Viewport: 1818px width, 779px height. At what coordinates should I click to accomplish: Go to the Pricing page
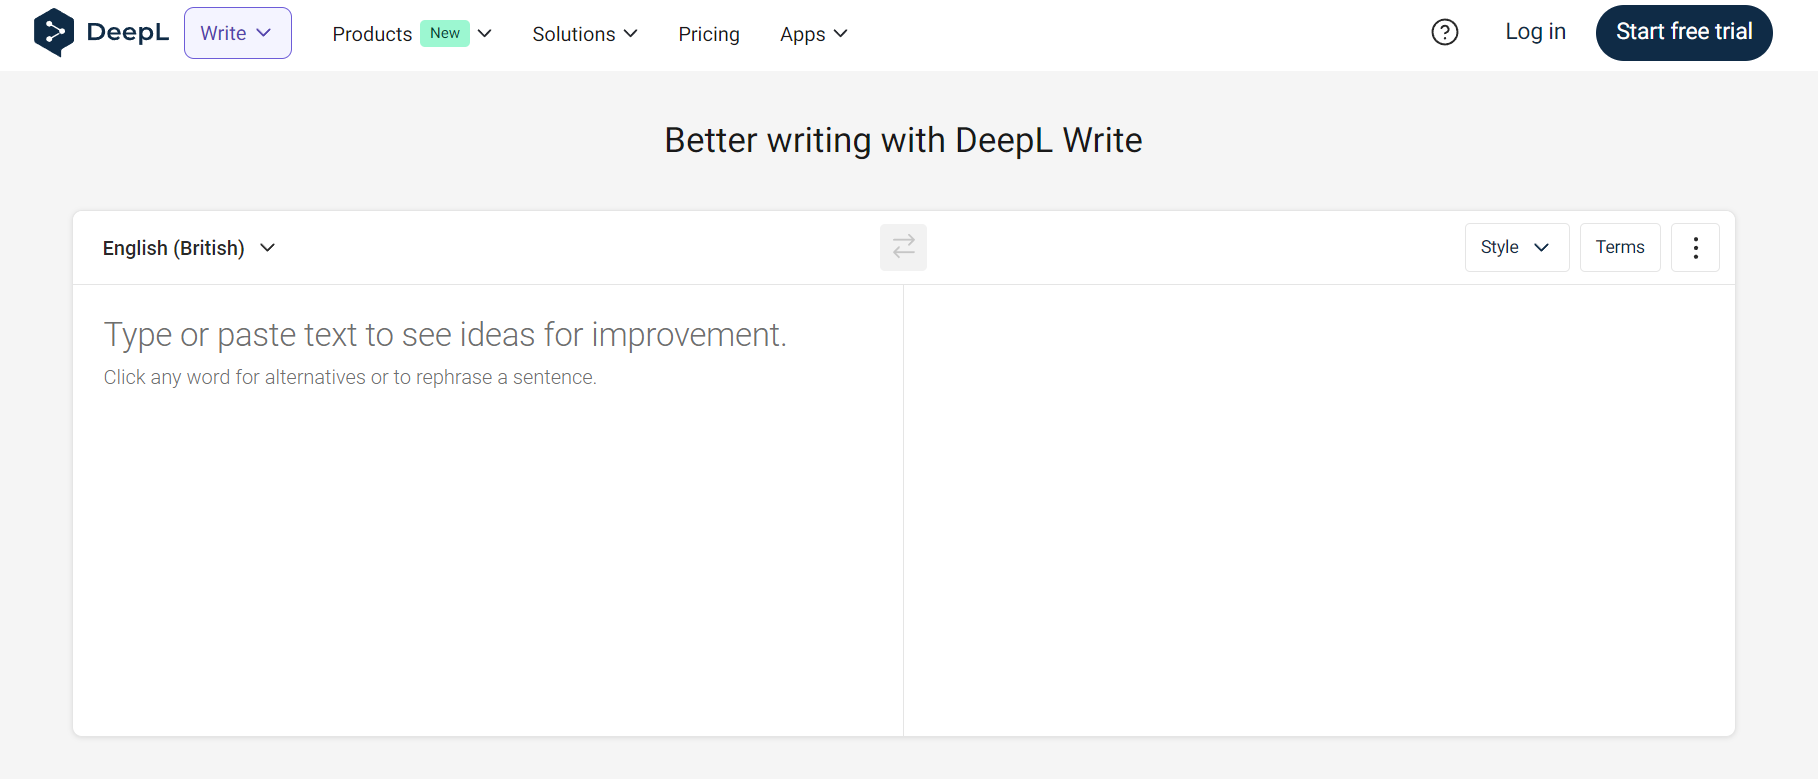[x=709, y=34]
